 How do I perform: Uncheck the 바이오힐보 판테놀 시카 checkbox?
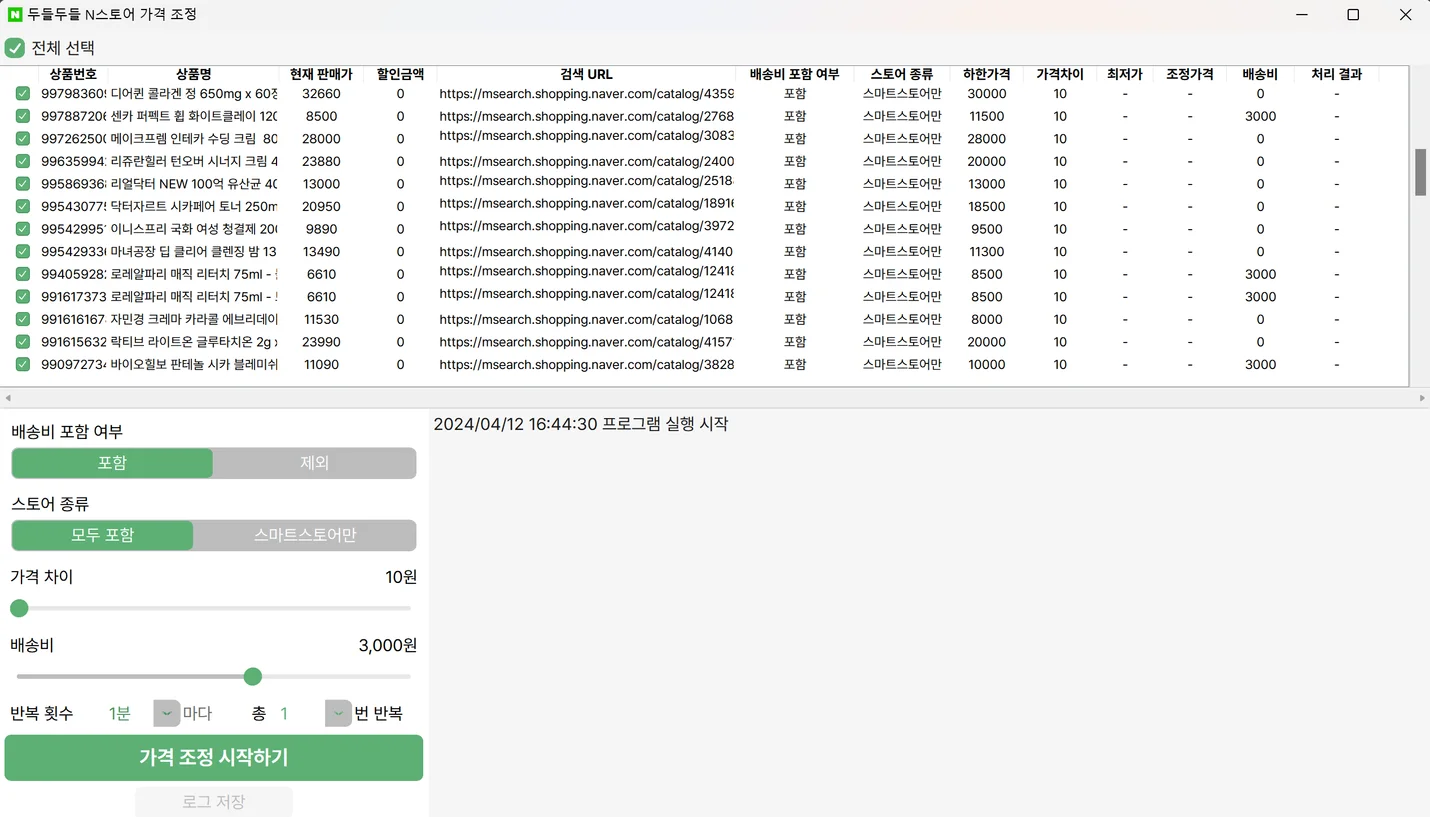click(x=23, y=364)
